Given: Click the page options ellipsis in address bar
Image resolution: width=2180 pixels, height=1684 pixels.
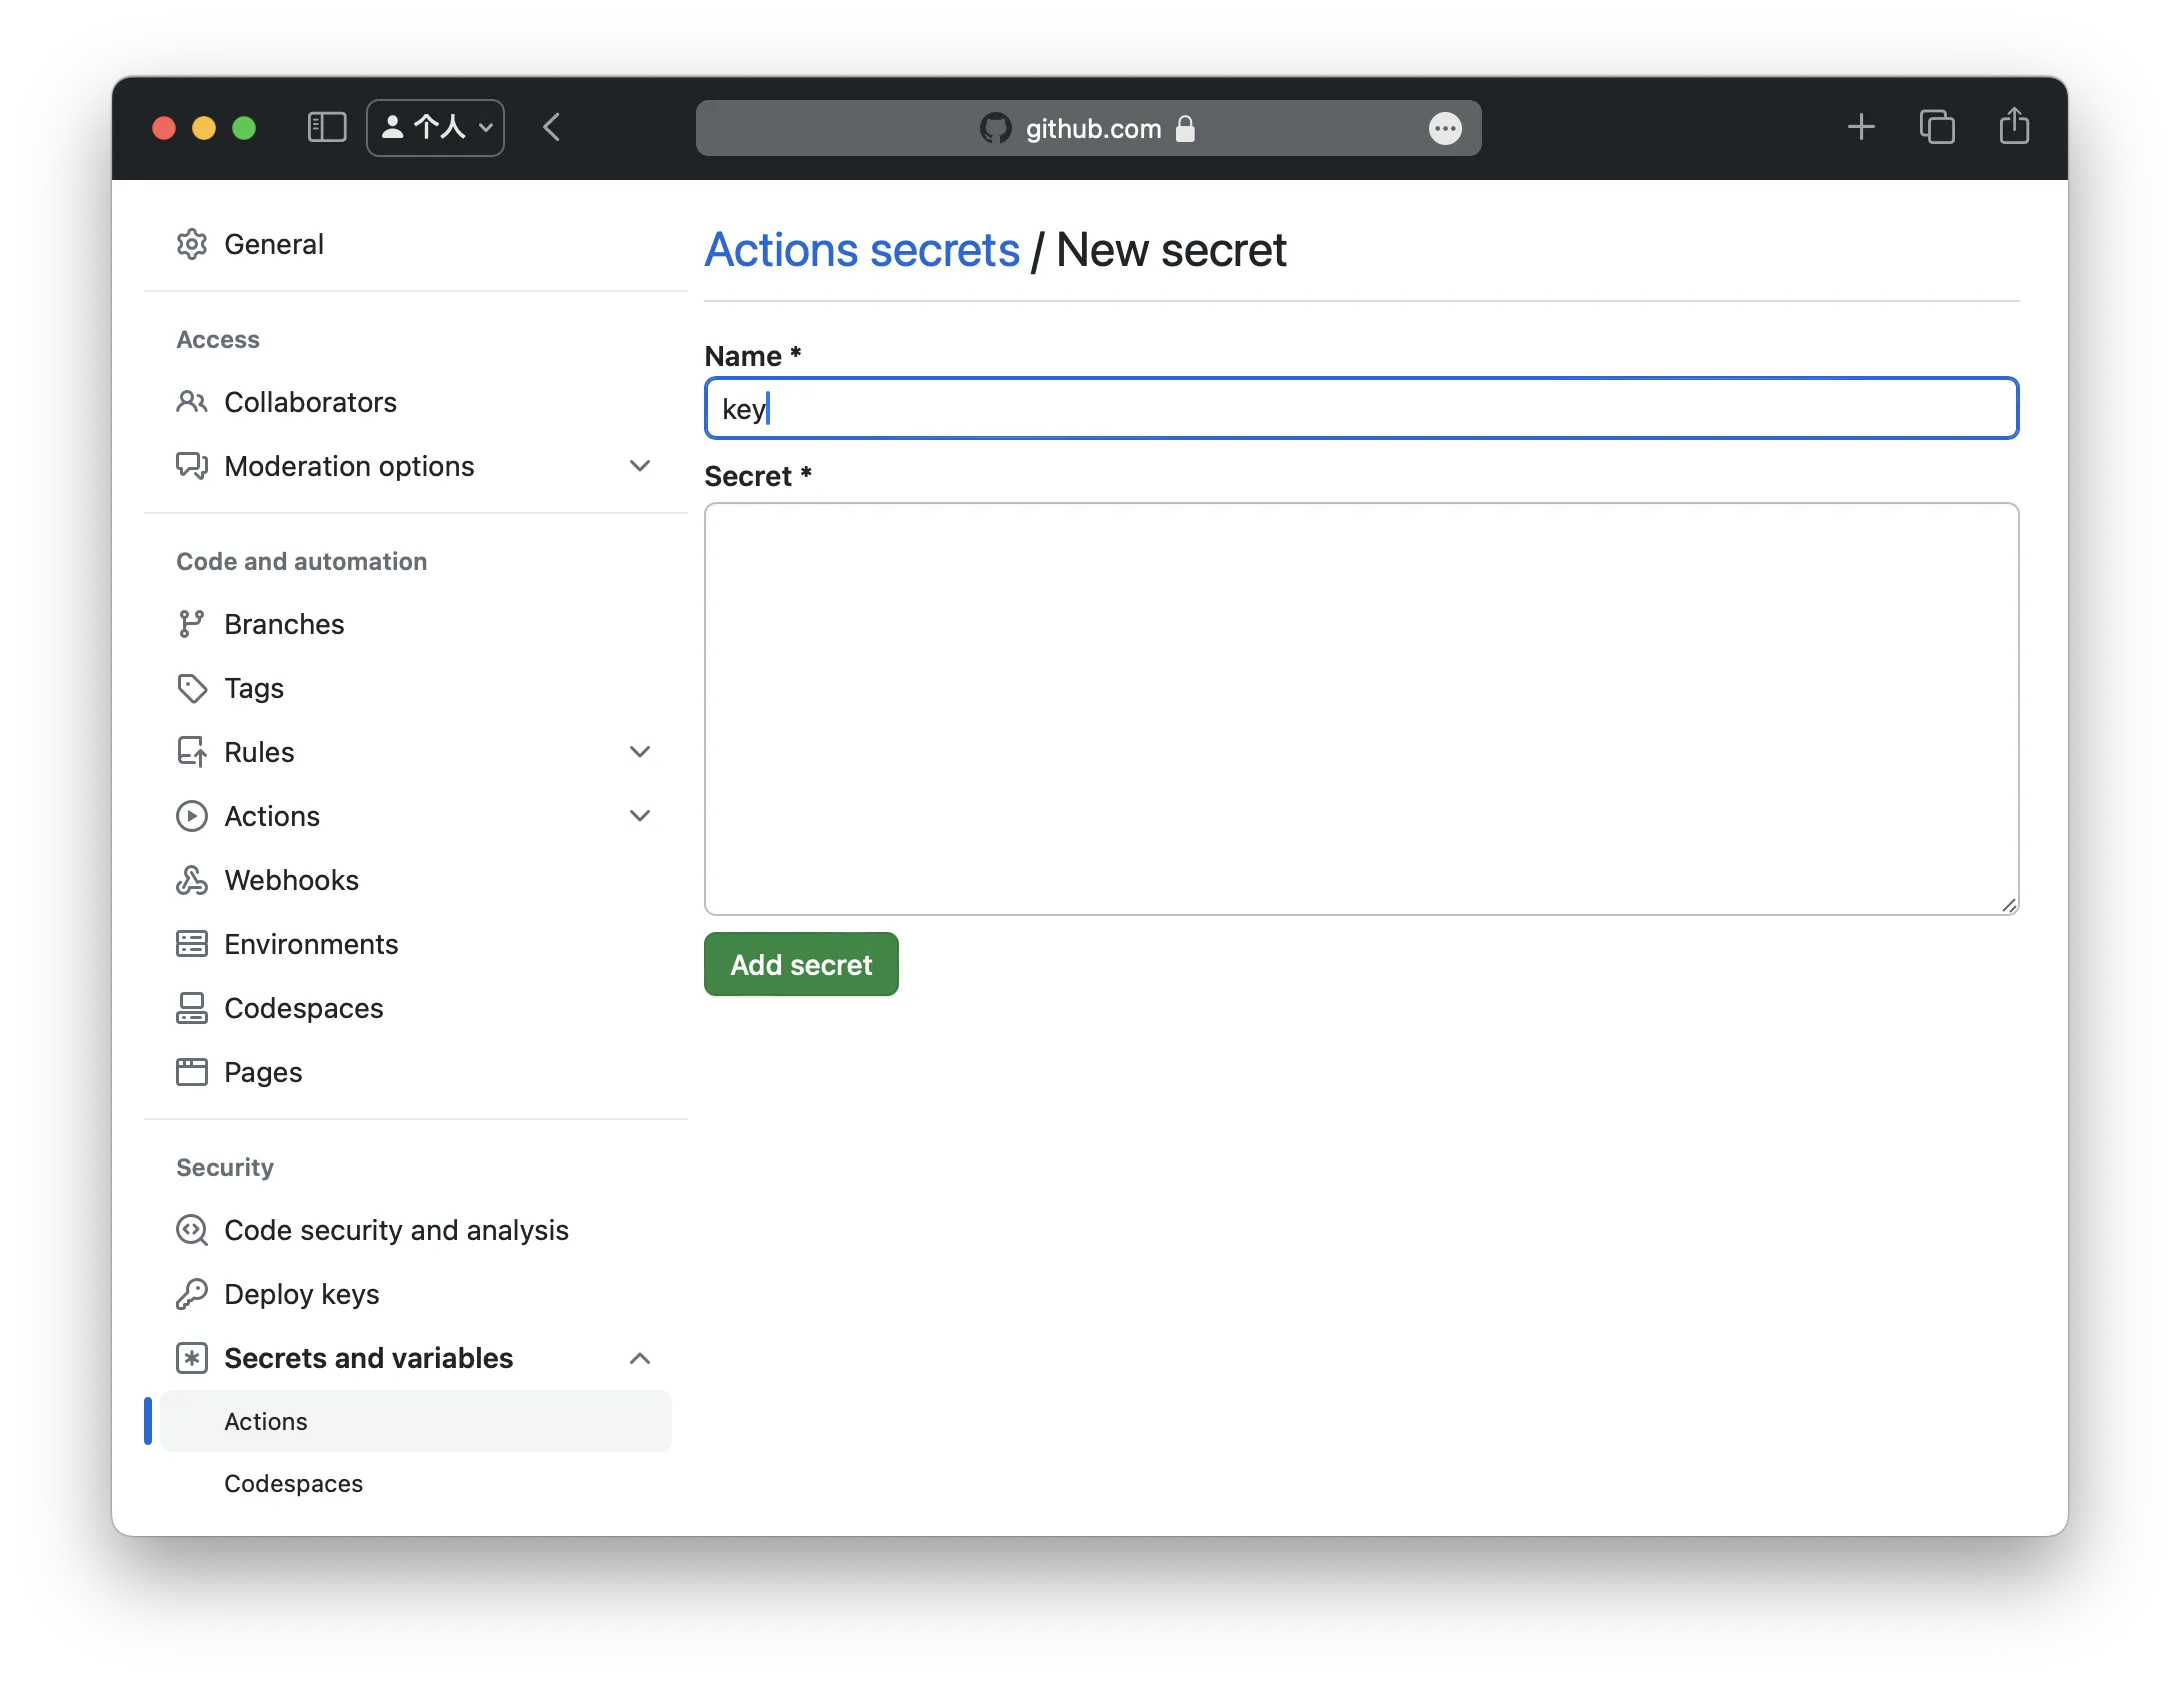Looking at the screenshot, I should point(1444,128).
